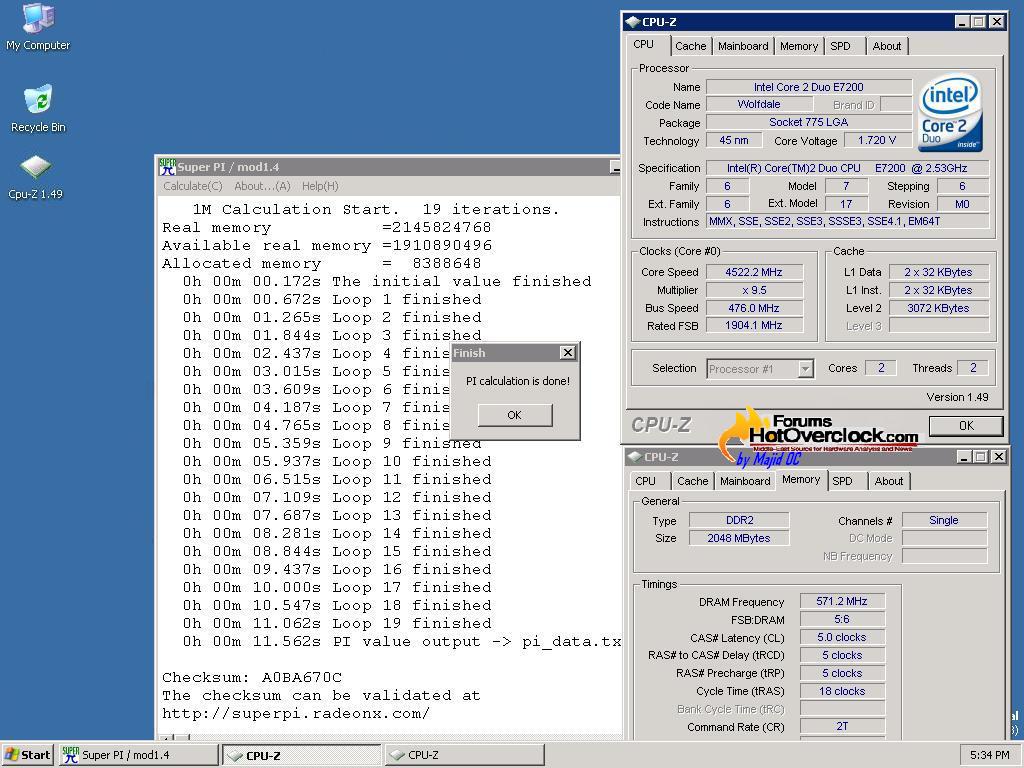
Task: Click the DRAM Frequency value 571.2 MHz
Action: (842, 601)
